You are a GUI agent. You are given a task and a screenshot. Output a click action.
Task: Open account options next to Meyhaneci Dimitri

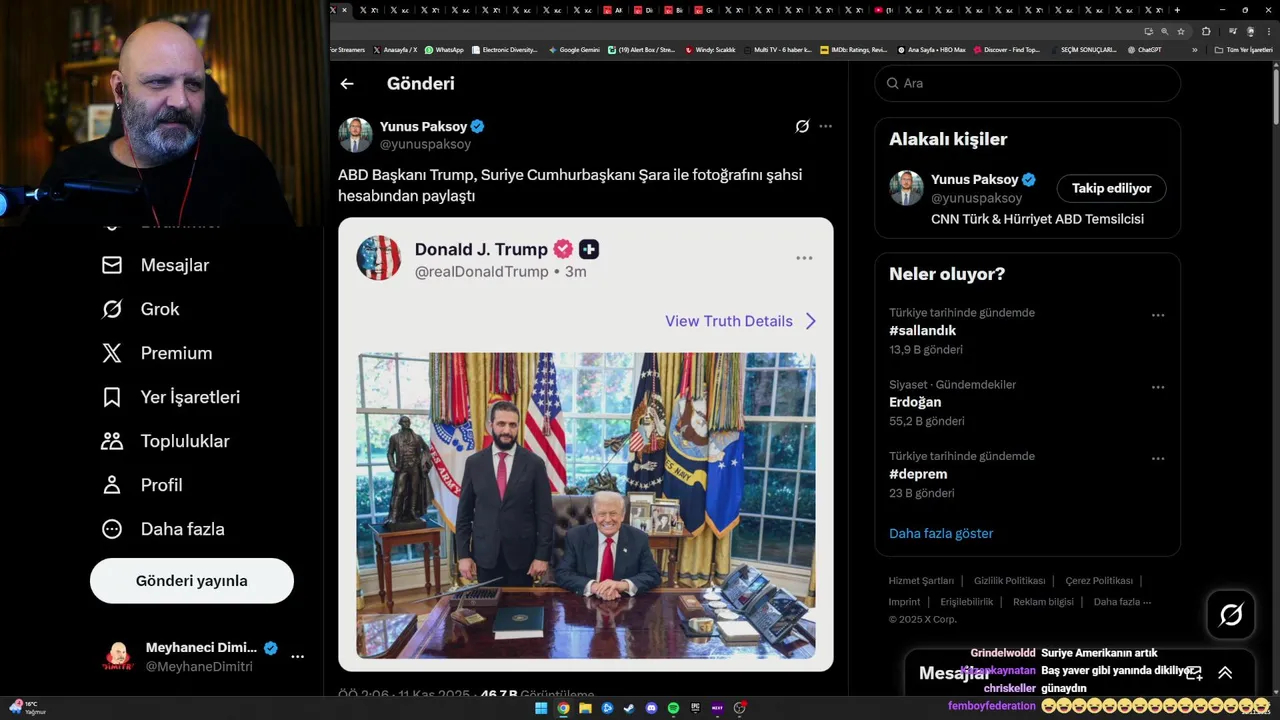[297, 657]
